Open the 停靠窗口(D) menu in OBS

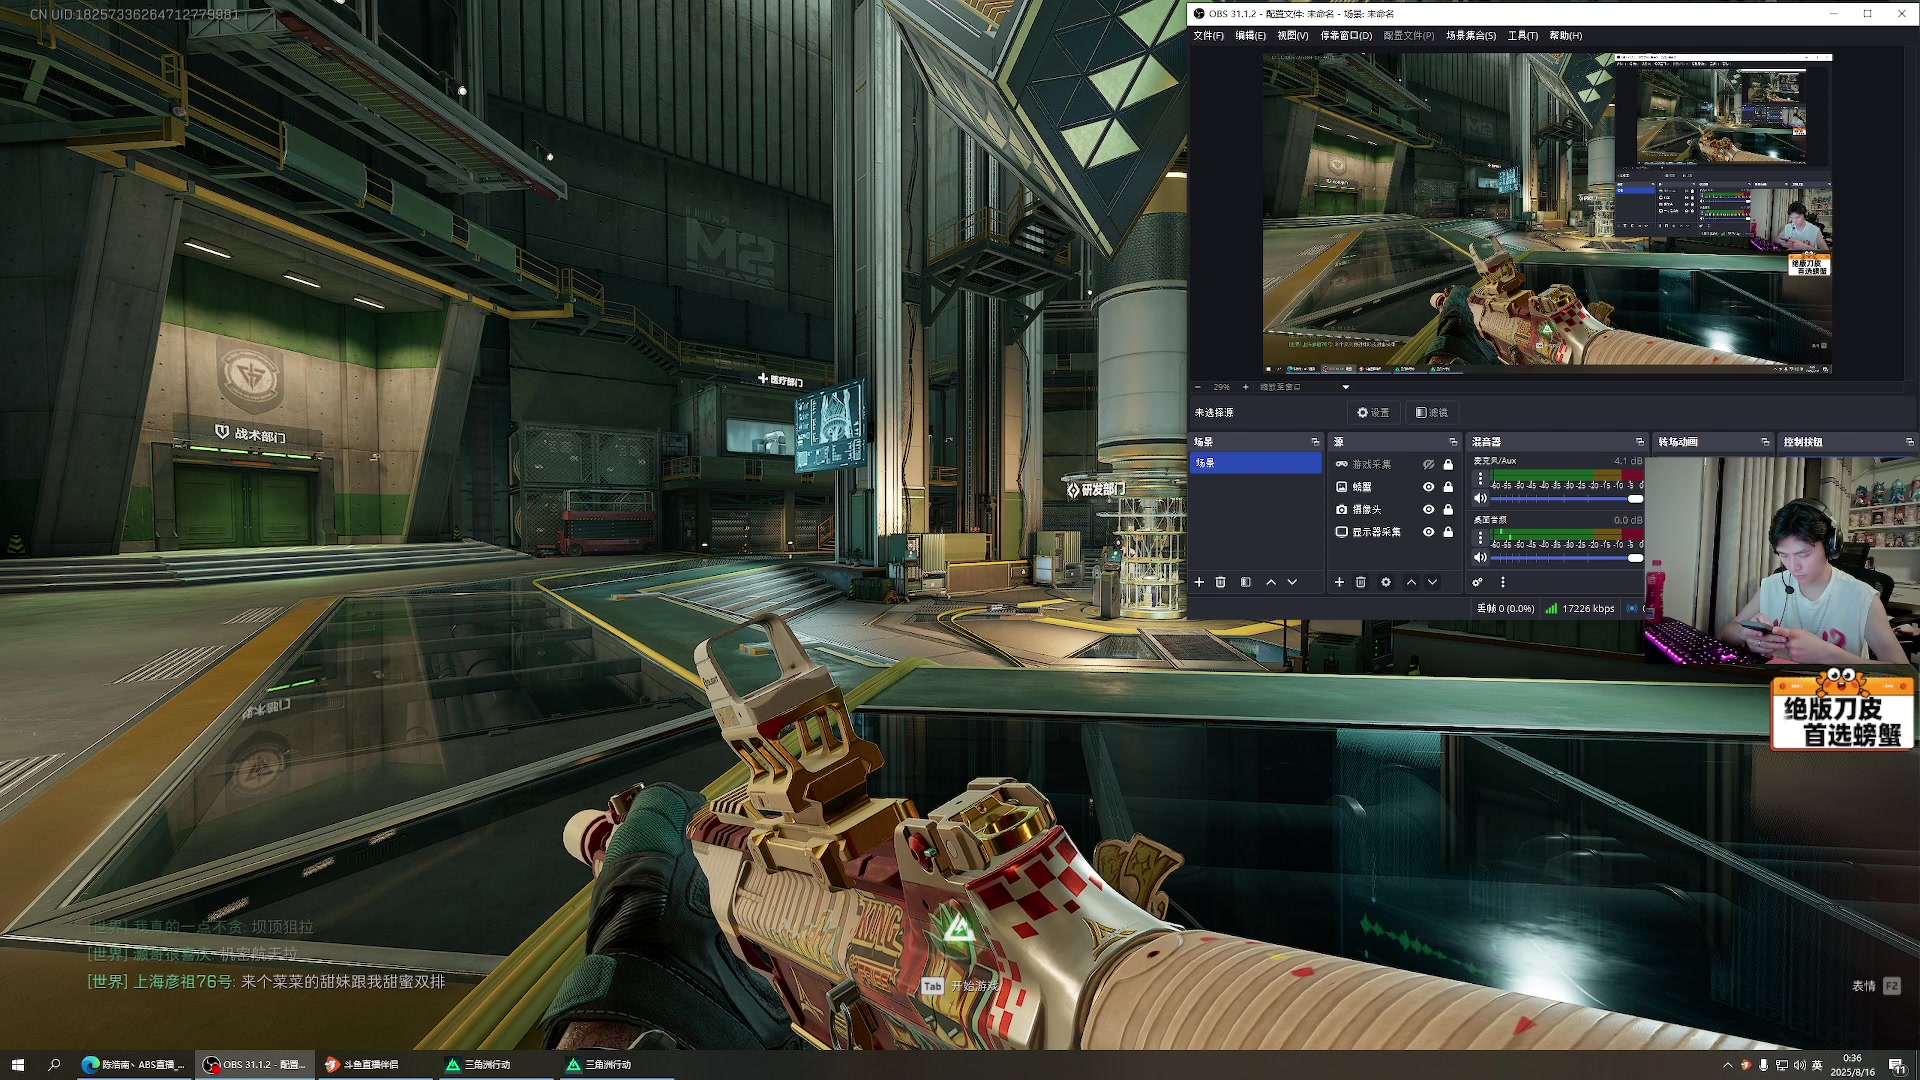(1346, 36)
